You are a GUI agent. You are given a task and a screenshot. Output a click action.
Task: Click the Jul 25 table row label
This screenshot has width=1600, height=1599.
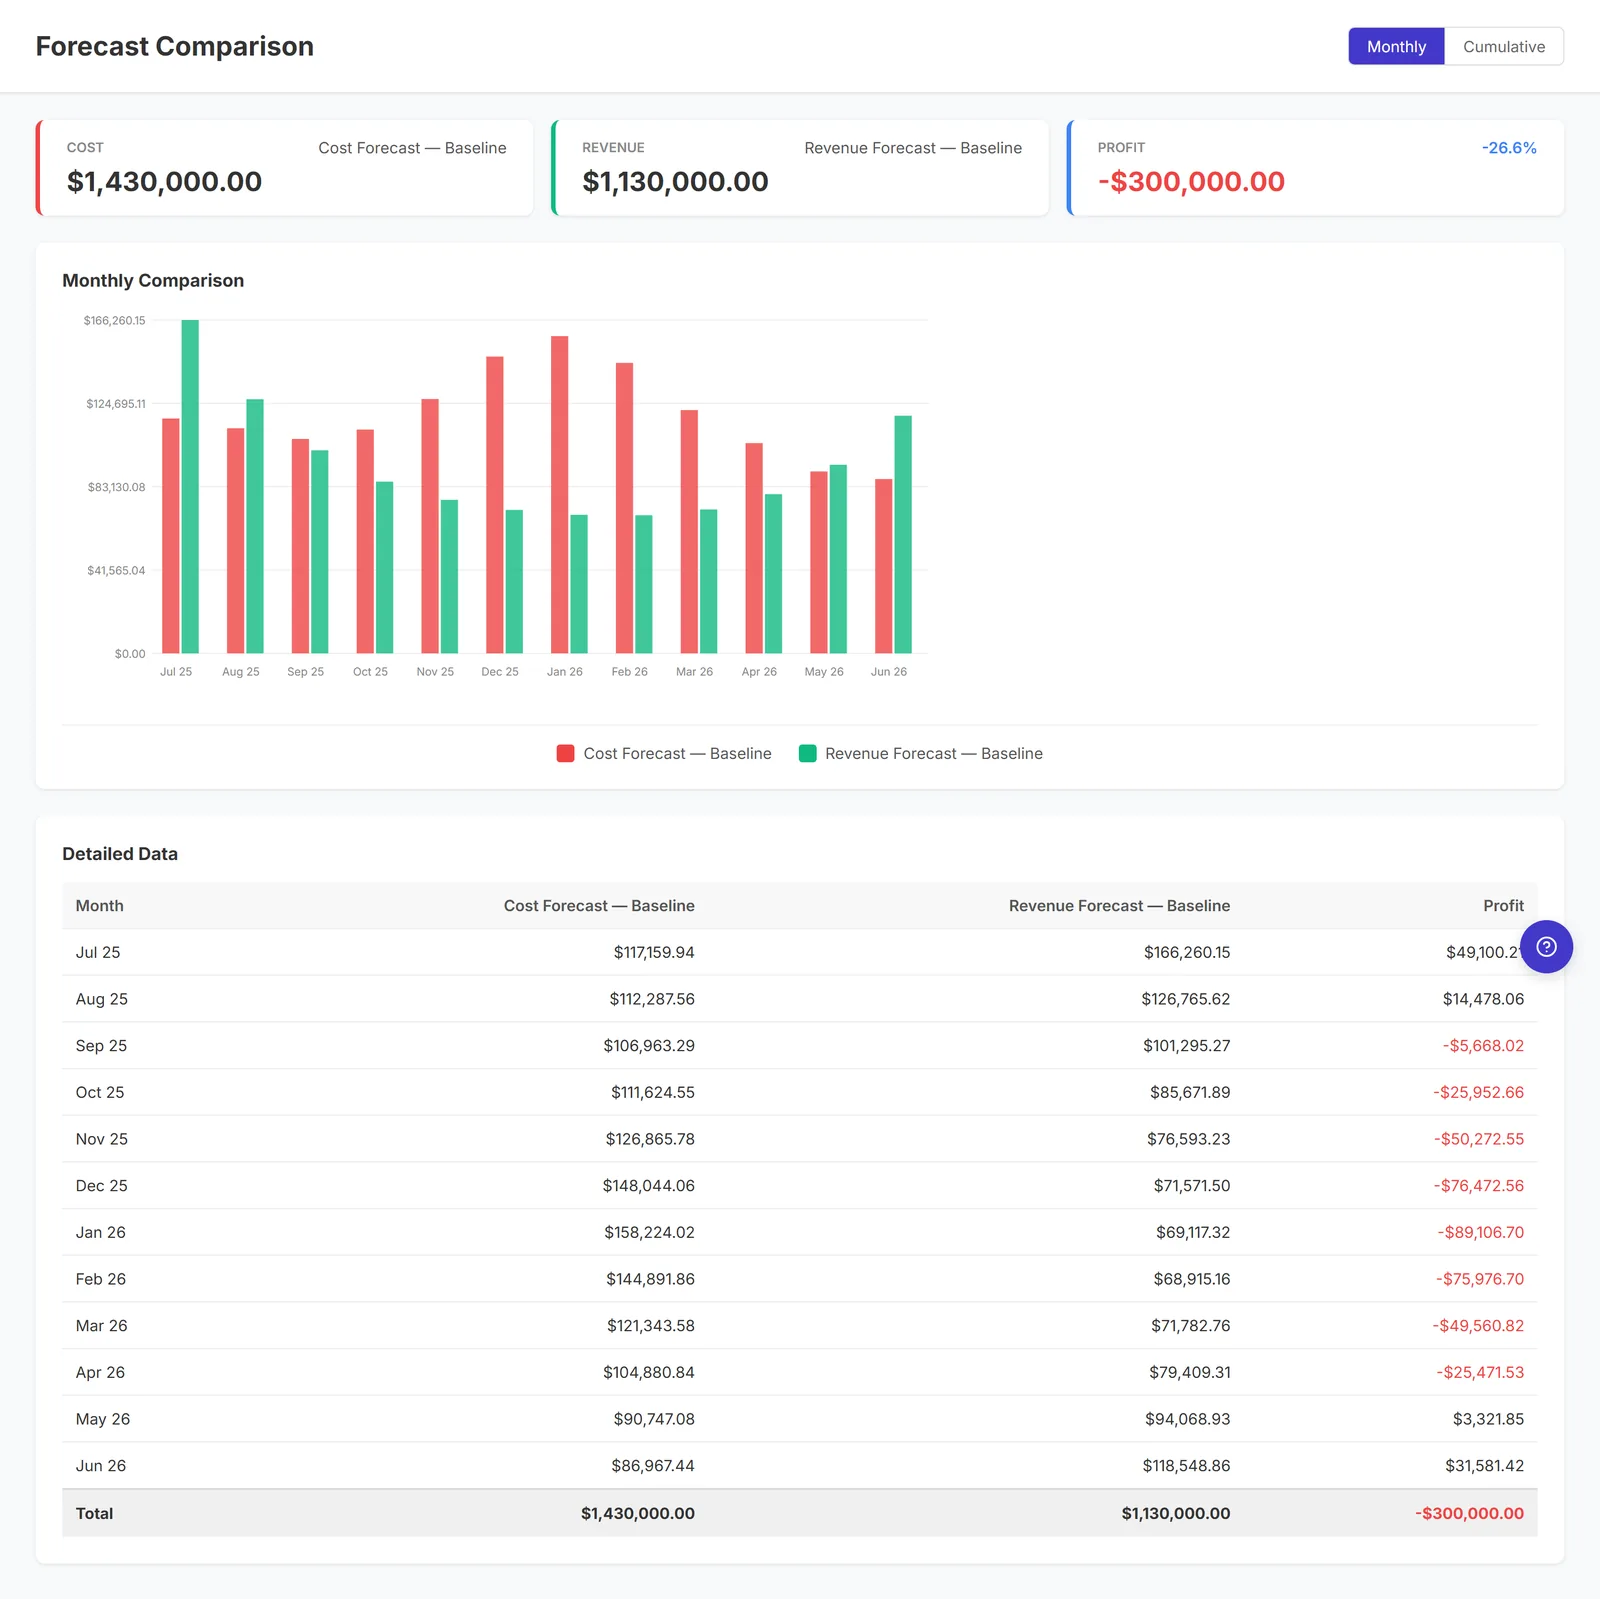click(x=98, y=952)
